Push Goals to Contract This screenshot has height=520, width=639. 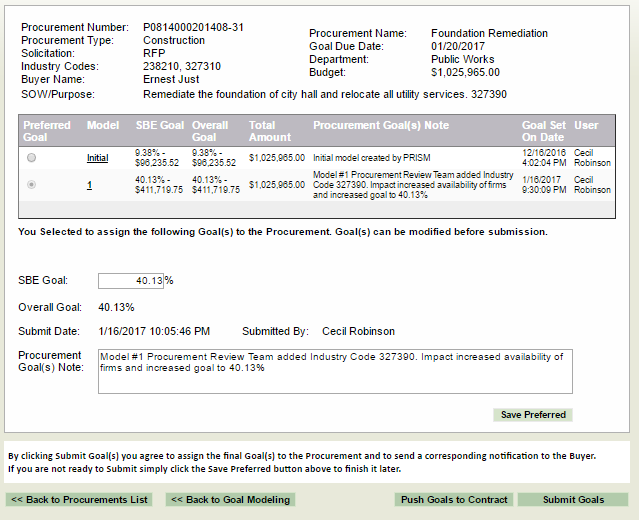click(454, 499)
